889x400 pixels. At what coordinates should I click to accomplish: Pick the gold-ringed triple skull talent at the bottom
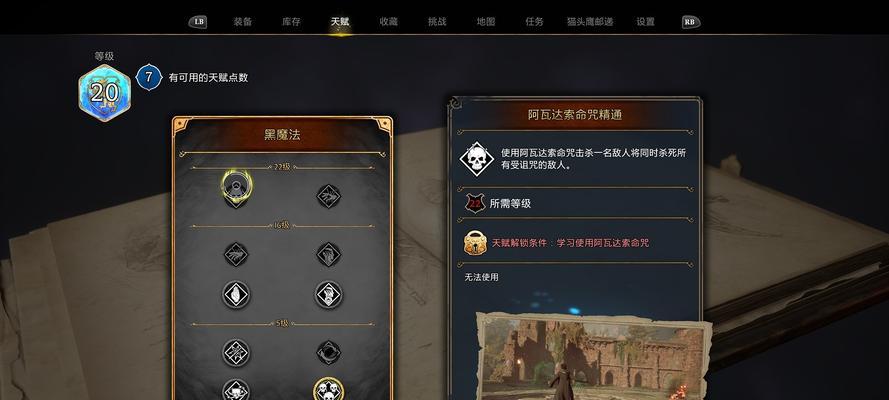click(x=328, y=389)
